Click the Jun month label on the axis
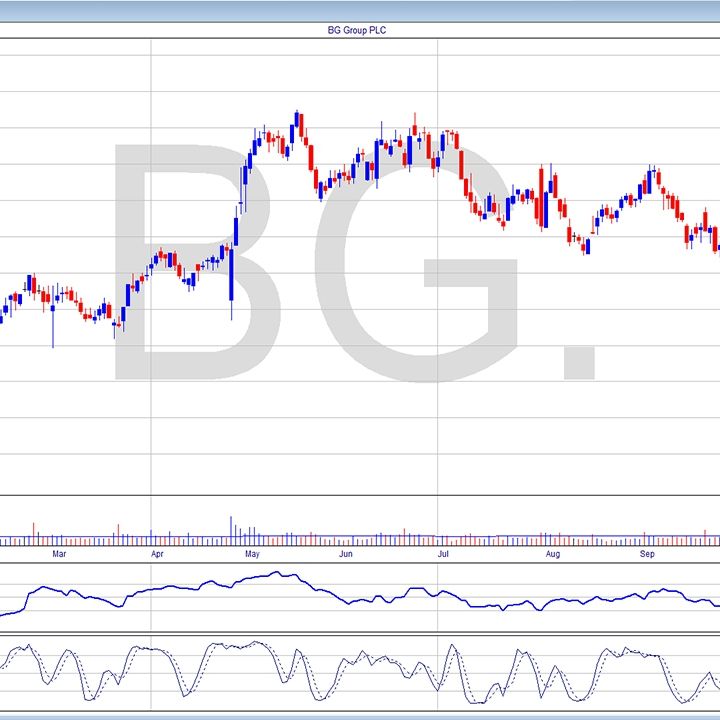720x720 pixels. point(346,553)
